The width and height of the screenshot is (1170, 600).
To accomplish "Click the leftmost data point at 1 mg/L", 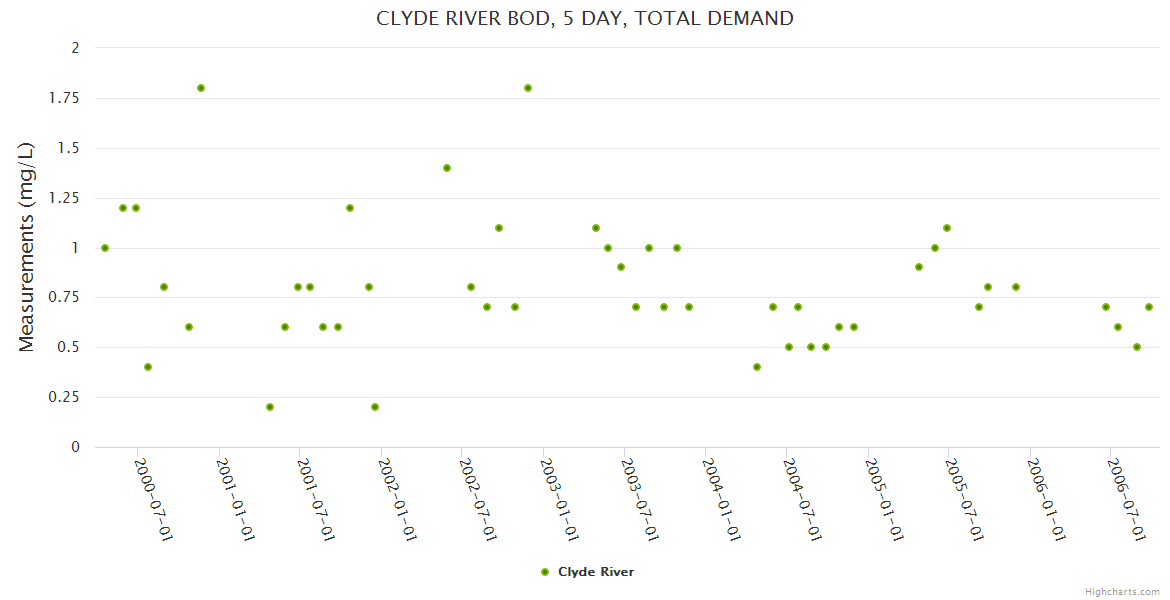I will pyautogui.click(x=105, y=248).
